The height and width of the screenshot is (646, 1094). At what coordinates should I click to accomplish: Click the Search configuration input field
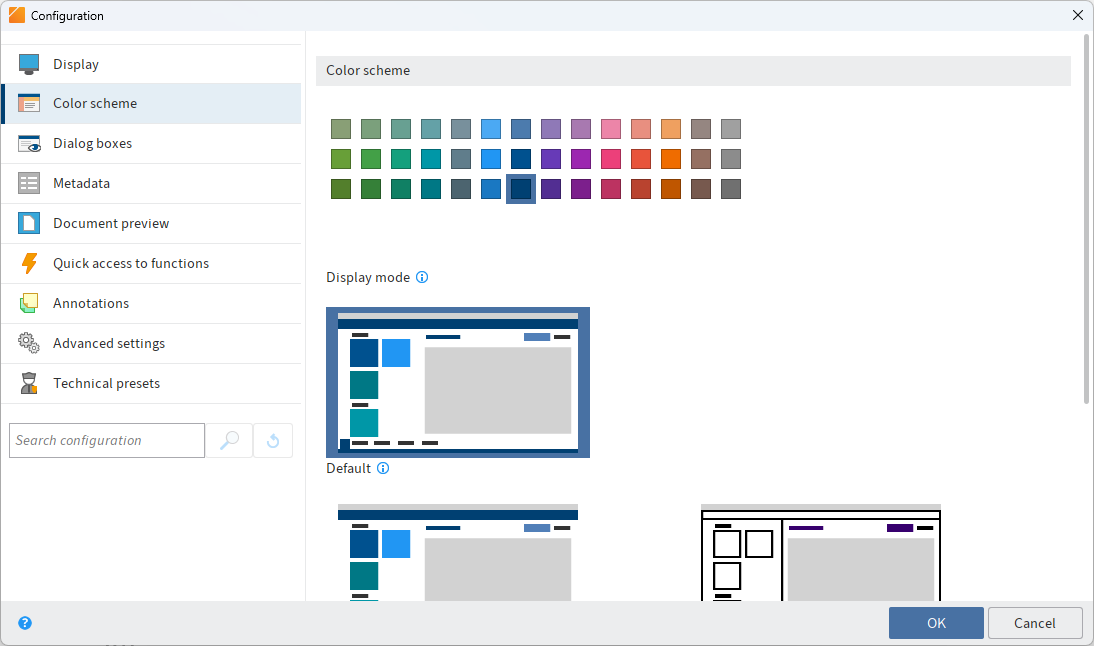(x=106, y=440)
